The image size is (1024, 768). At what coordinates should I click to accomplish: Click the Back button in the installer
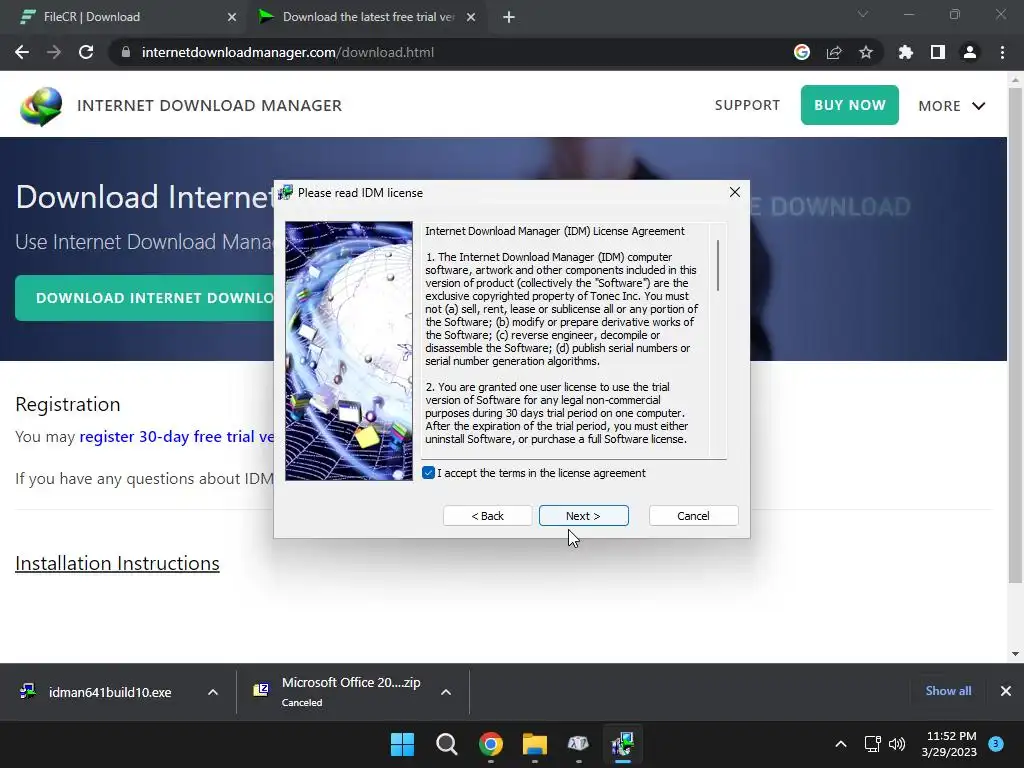(487, 516)
